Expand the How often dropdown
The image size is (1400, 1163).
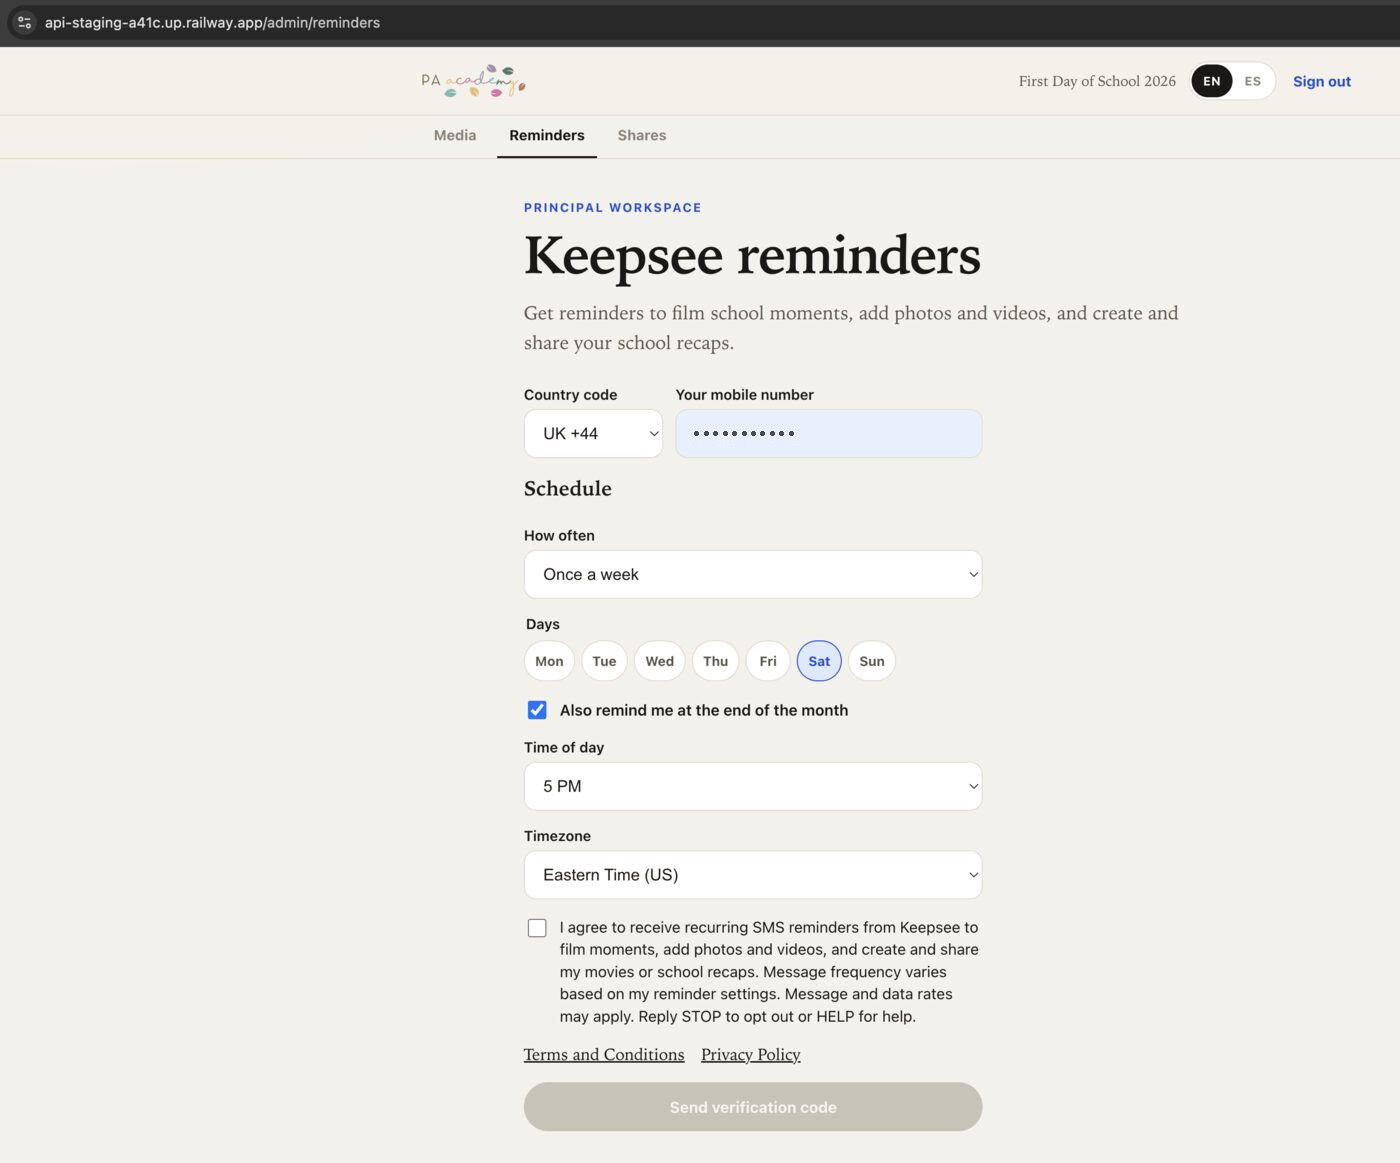coord(753,574)
